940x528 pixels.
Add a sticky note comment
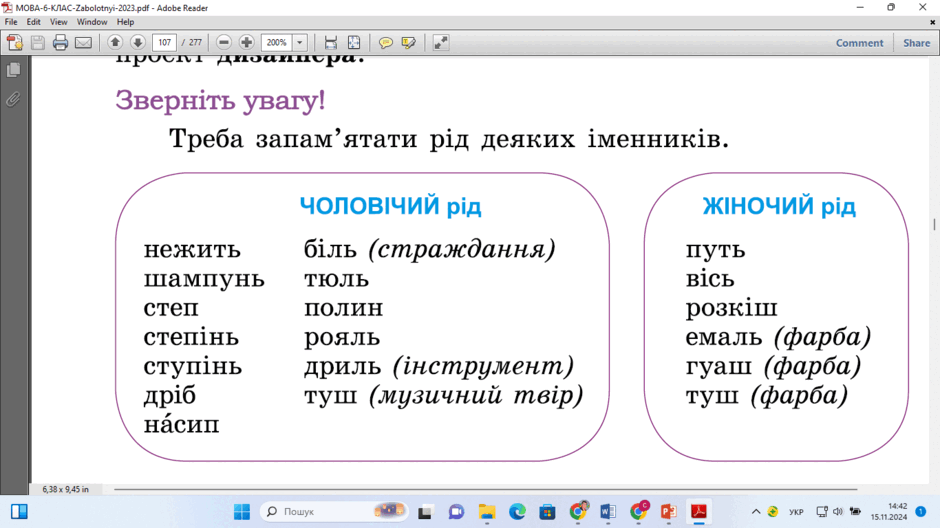pyautogui.click(x=386, y=43)
